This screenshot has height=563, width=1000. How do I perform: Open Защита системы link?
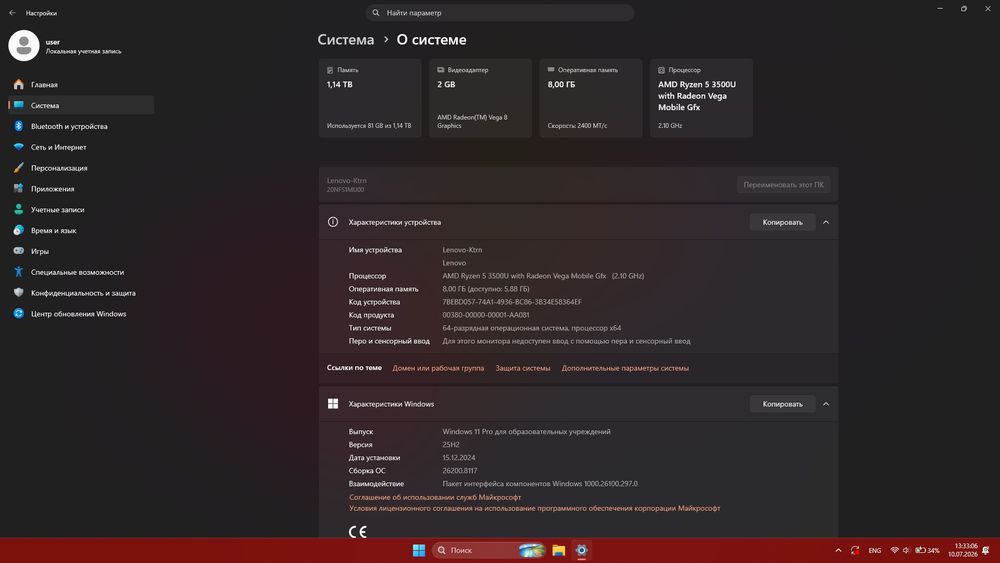tap(523, 368)
